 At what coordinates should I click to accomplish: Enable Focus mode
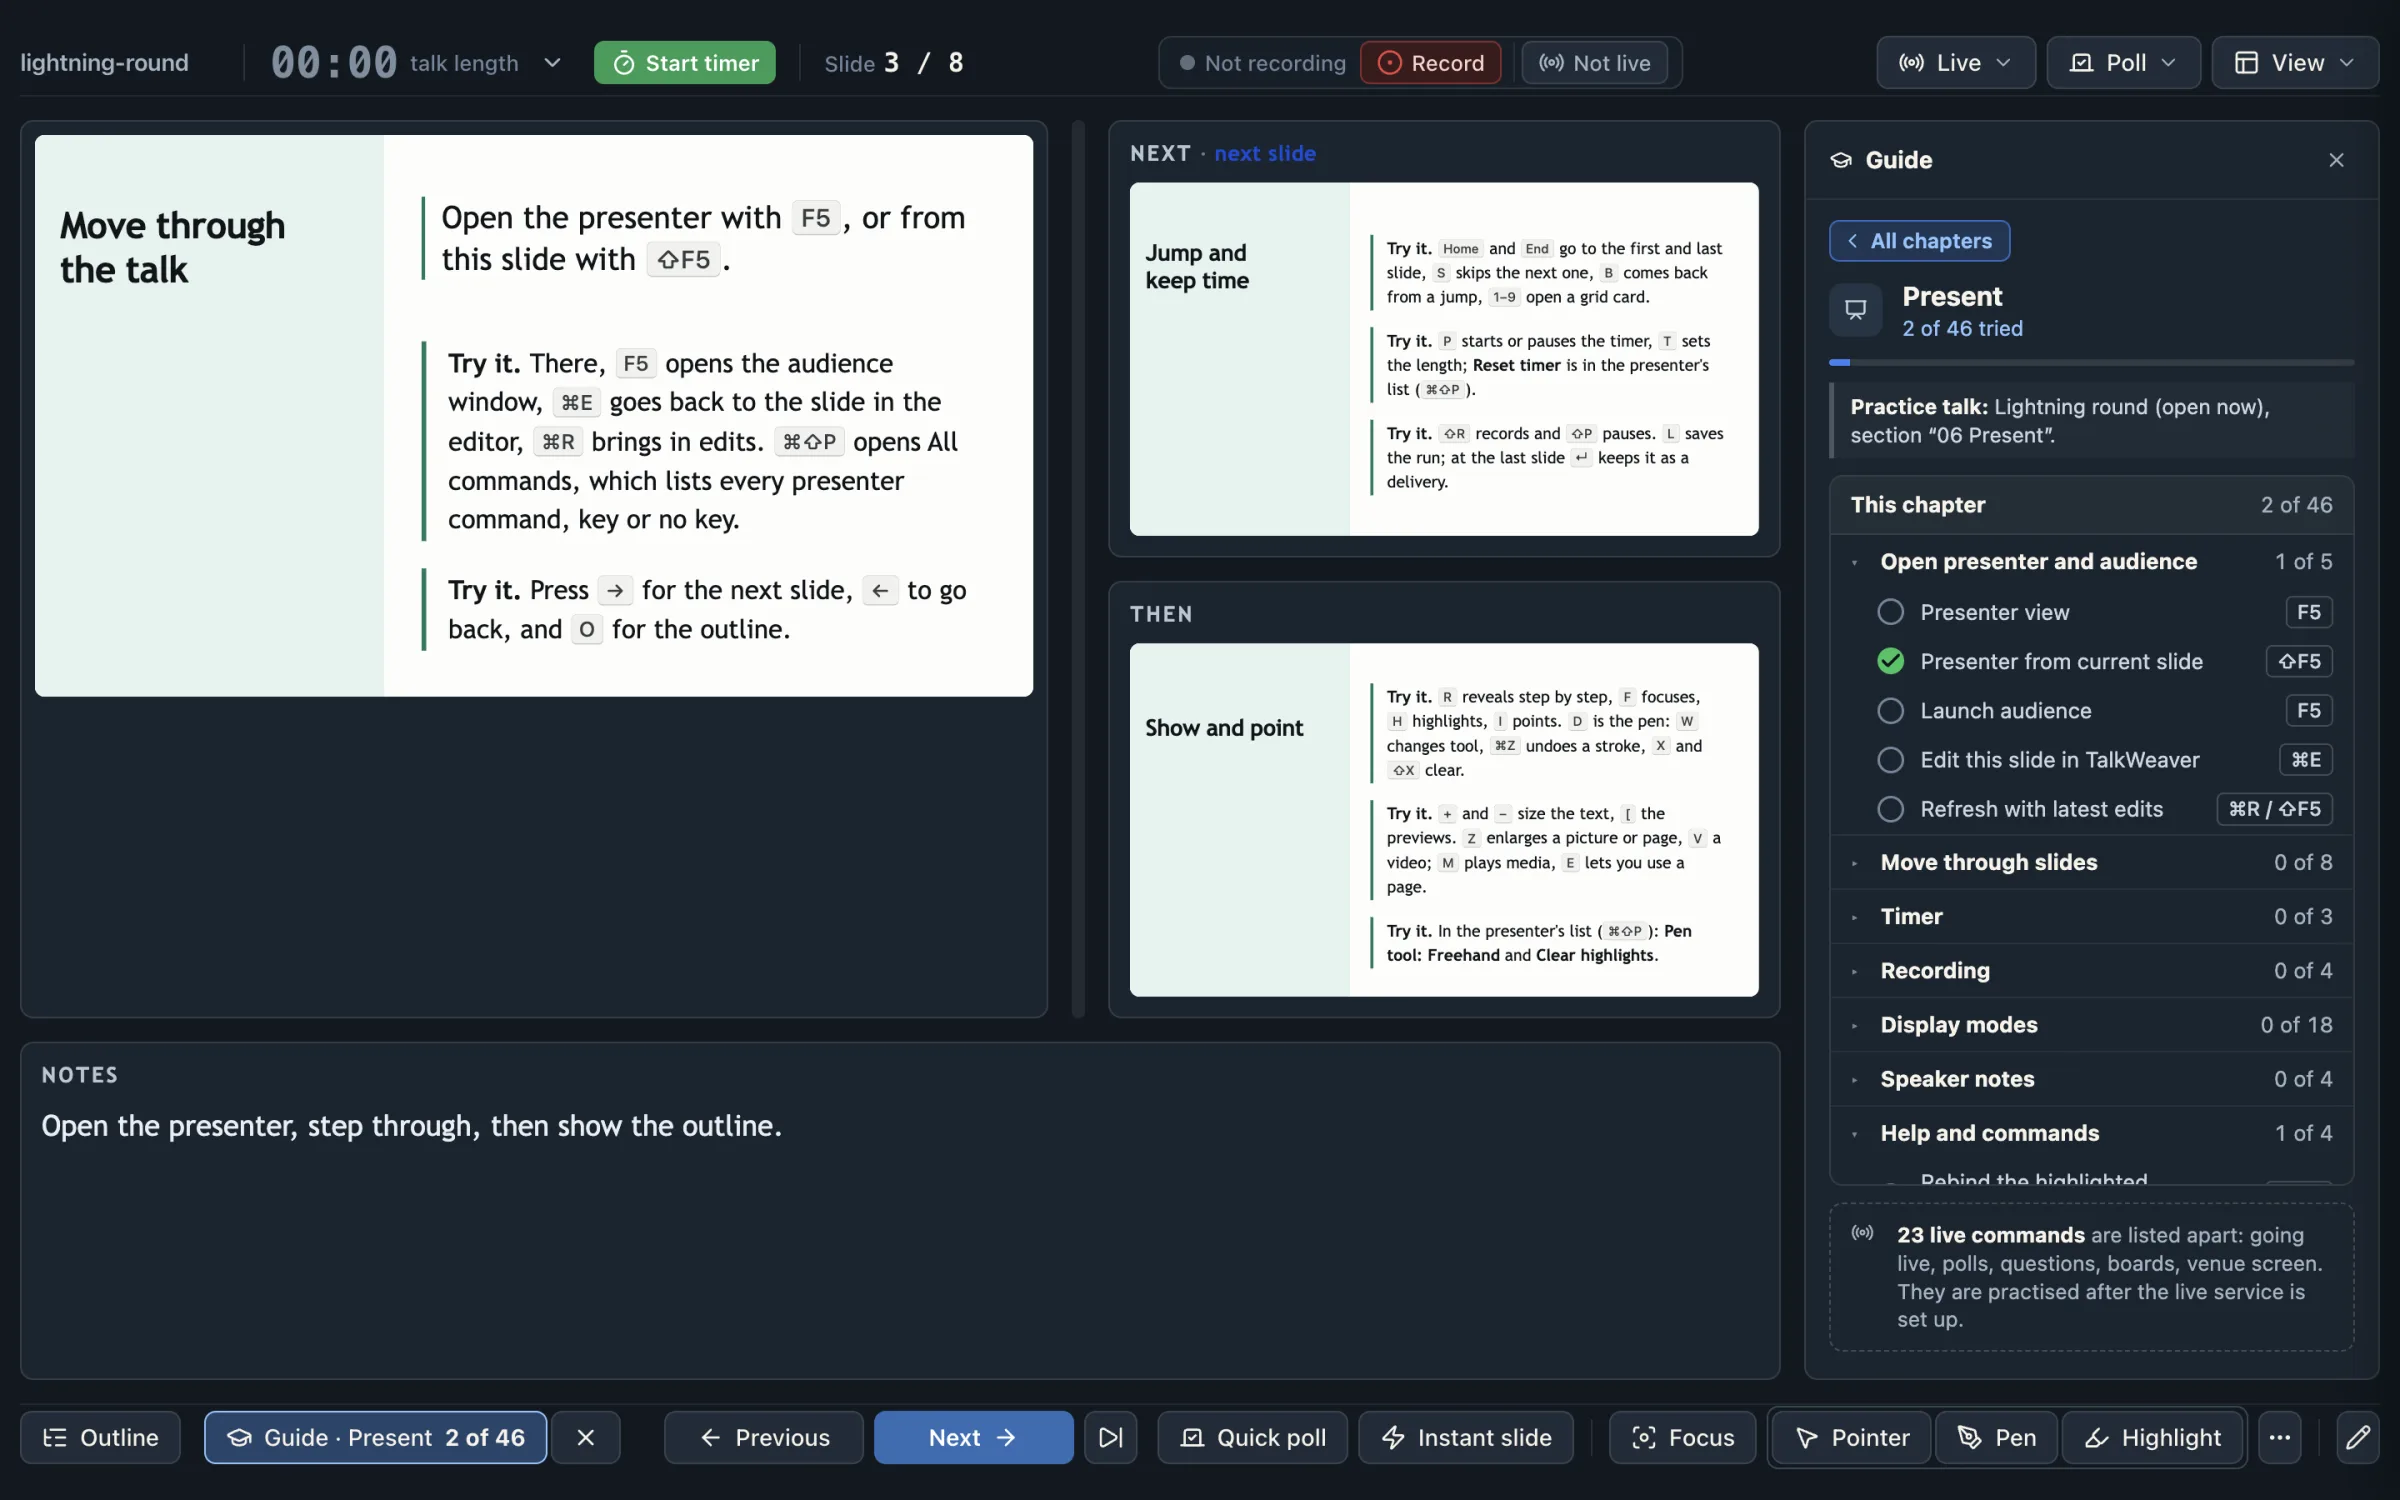(1682, 1437)
